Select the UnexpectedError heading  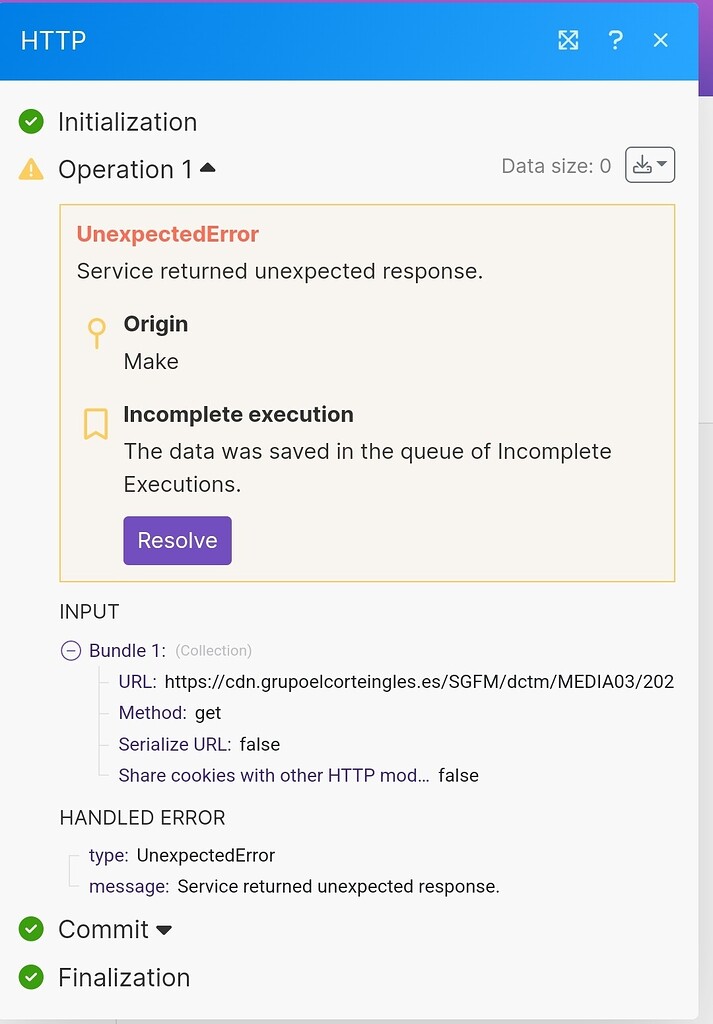point(167,234)
